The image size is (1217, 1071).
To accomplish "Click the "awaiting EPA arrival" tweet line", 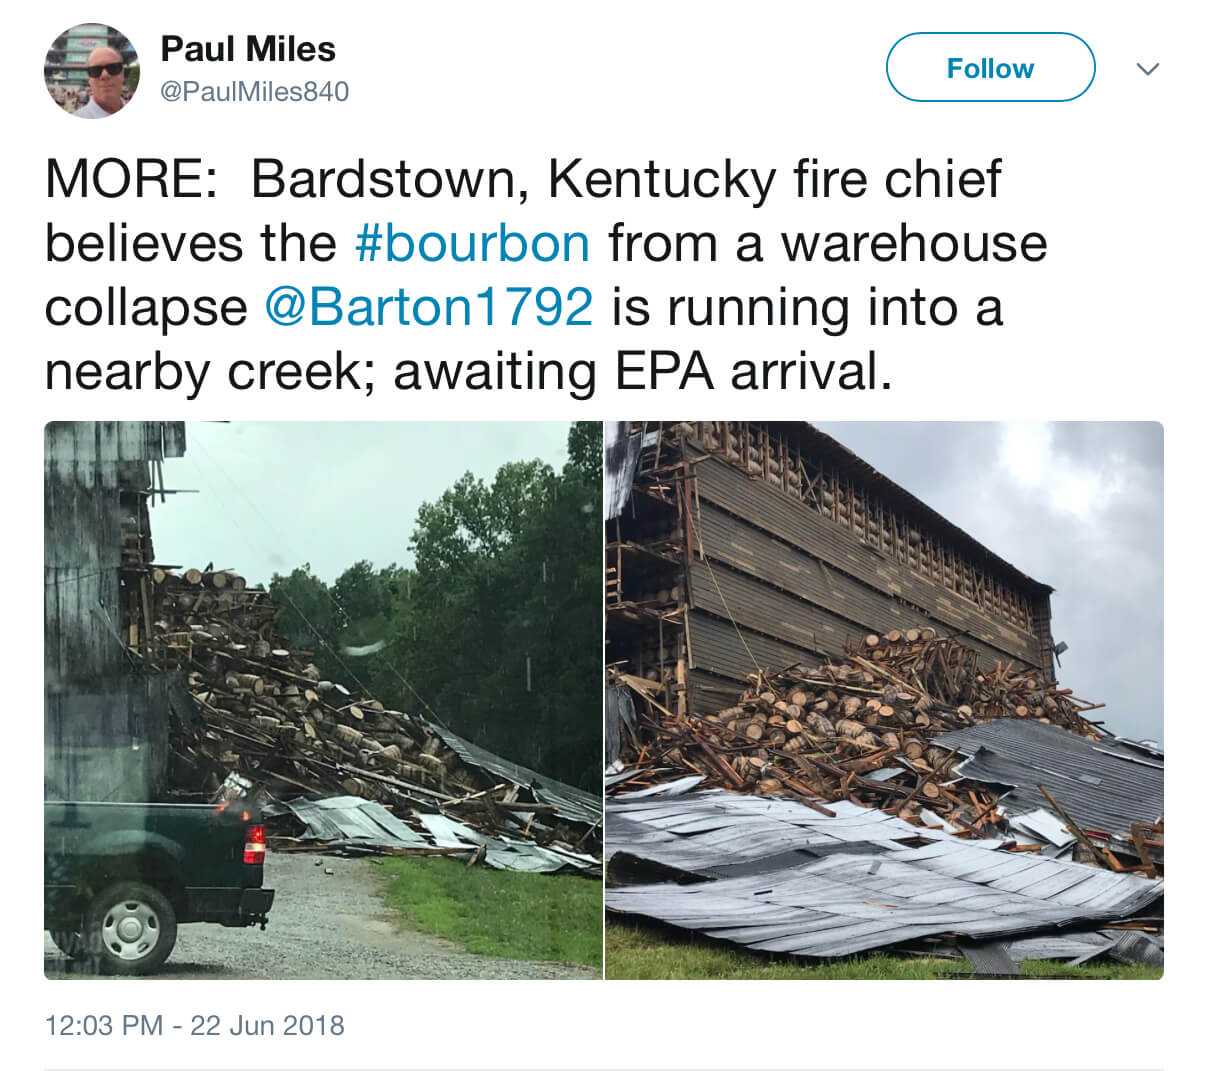I will 640,371.
